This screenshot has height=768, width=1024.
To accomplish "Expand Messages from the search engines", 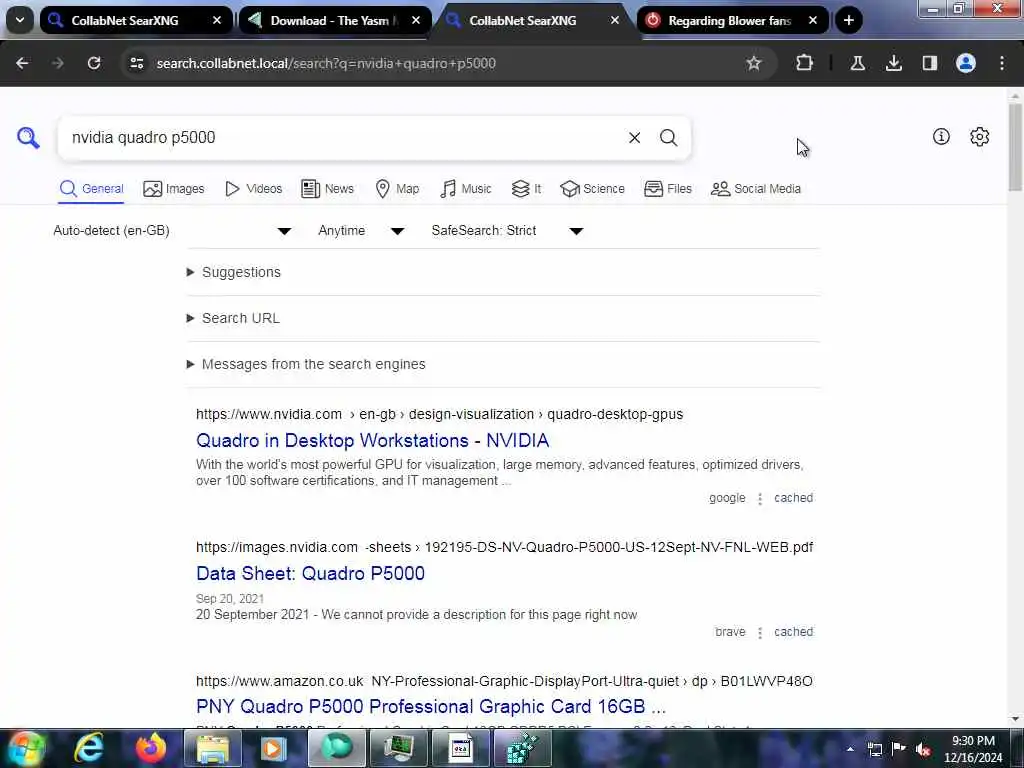I will point(306,364).
